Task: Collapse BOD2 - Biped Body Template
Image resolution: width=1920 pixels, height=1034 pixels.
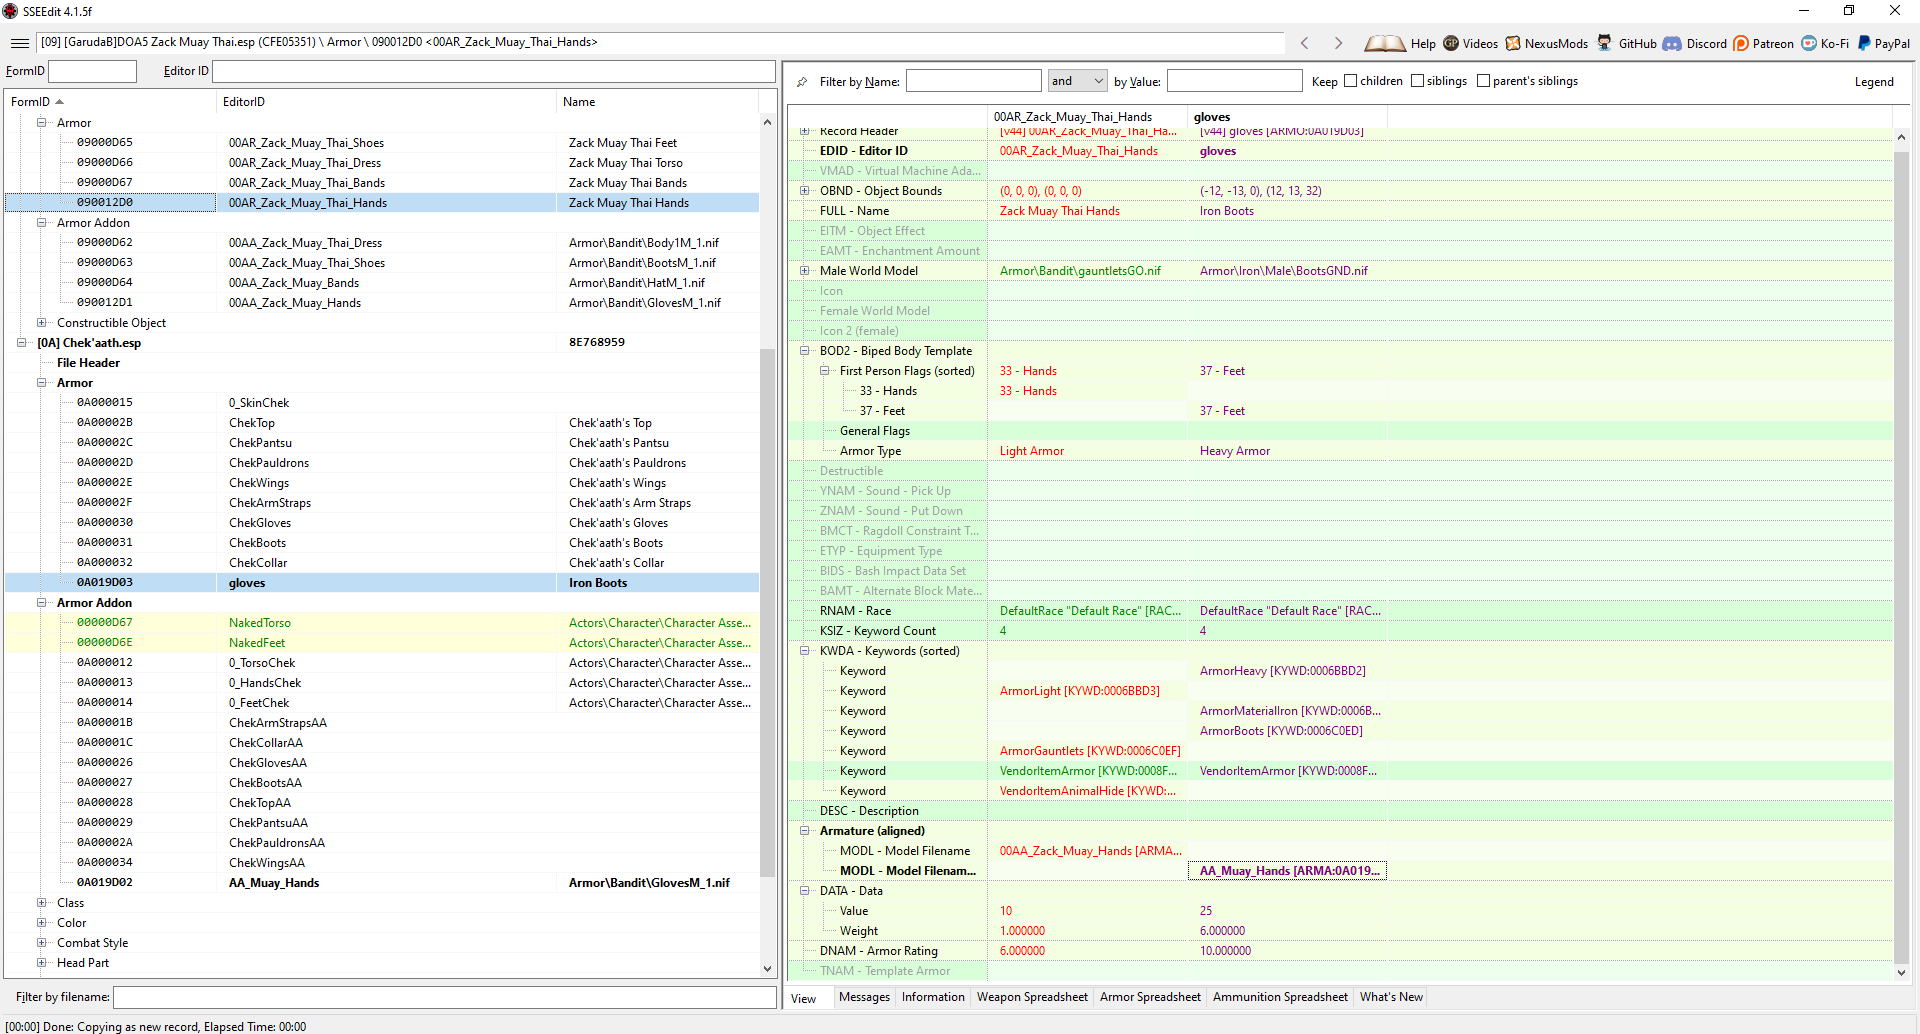Action: [804, 351]
